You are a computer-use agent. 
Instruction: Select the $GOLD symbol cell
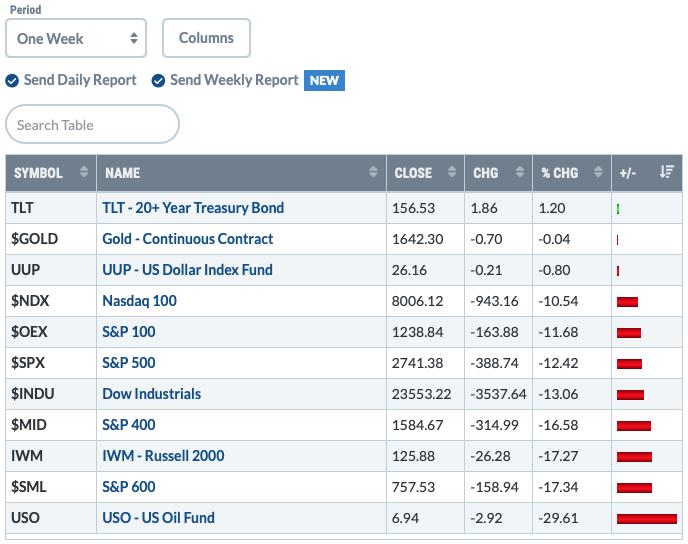[51, 239]
